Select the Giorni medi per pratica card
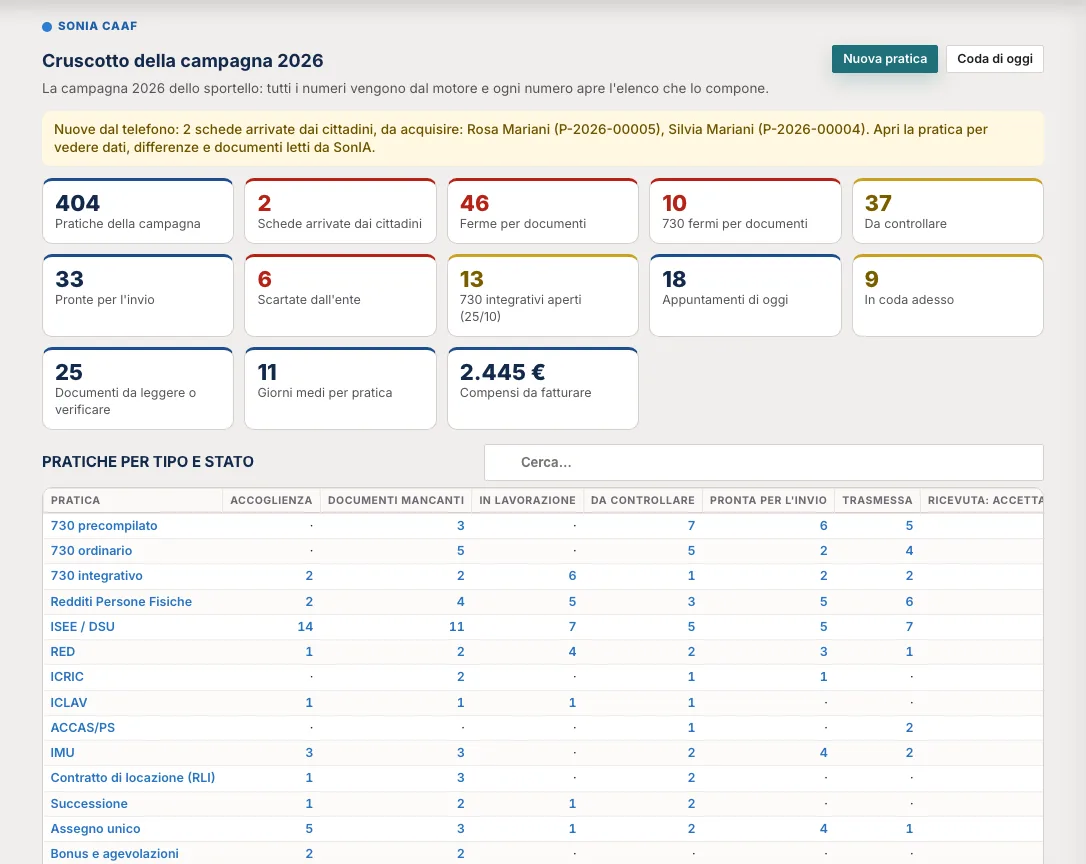The image size is (1086, 864). click(x=340, y=389)
